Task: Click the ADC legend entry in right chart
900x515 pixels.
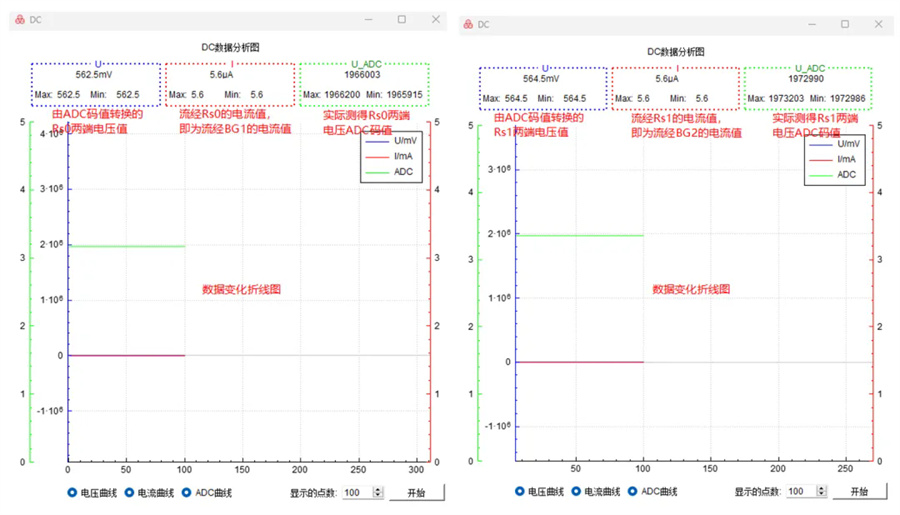Action: click(834, 174)
